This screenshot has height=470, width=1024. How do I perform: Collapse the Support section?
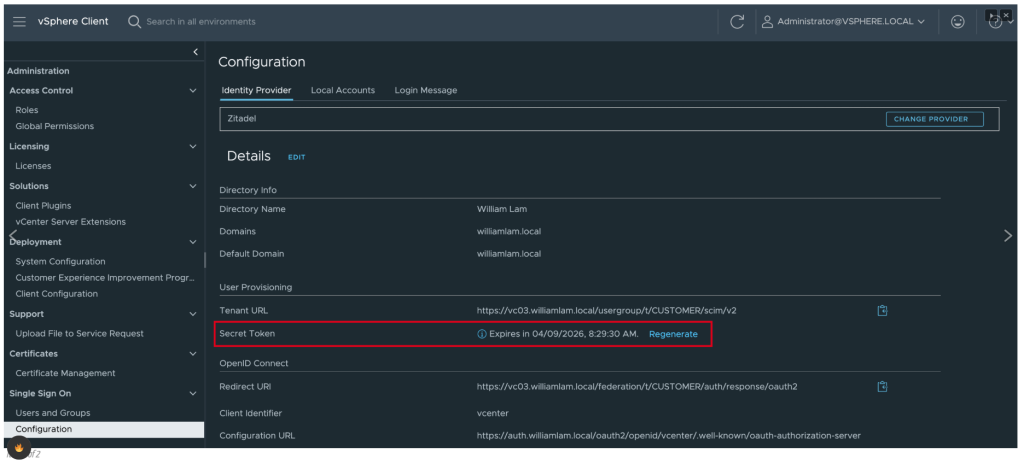pyautogui.click(x=193, y=314)
